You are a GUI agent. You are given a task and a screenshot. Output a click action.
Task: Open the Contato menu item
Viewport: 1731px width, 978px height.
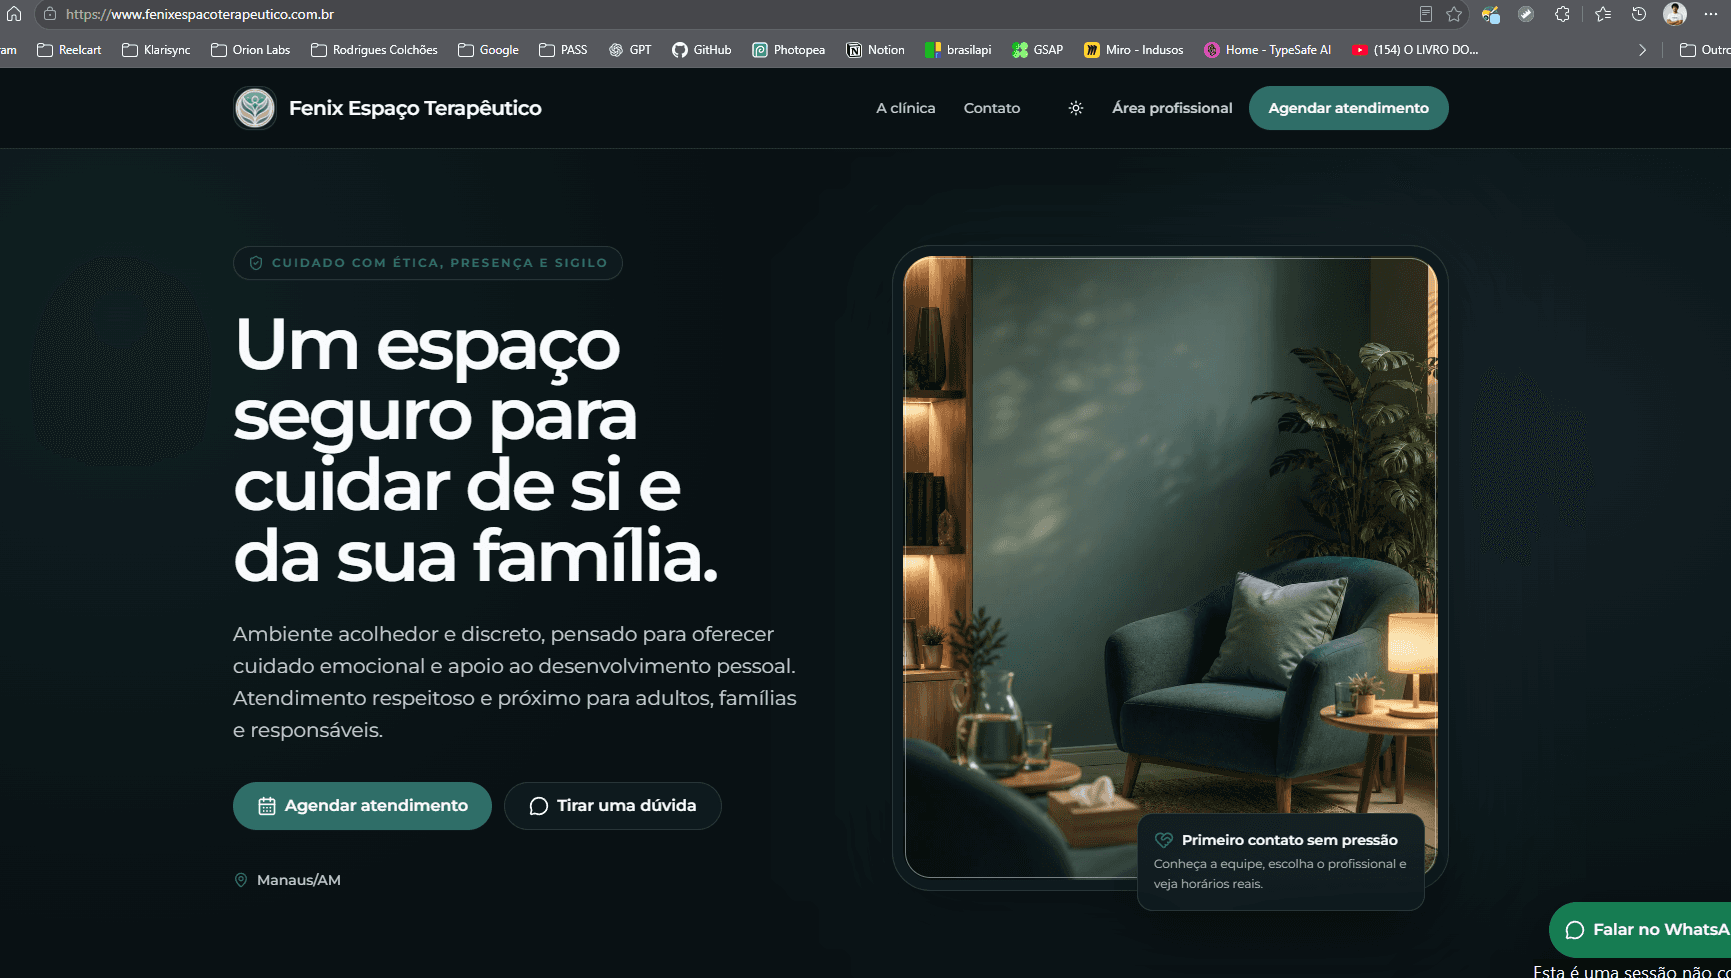pyautogui.click(x=992, y=108)
